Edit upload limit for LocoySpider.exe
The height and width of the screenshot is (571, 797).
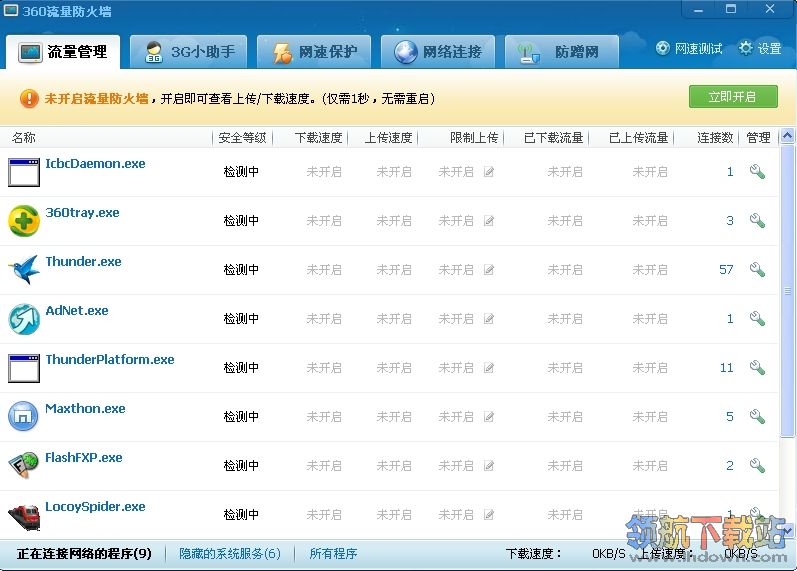coord(489,515)
